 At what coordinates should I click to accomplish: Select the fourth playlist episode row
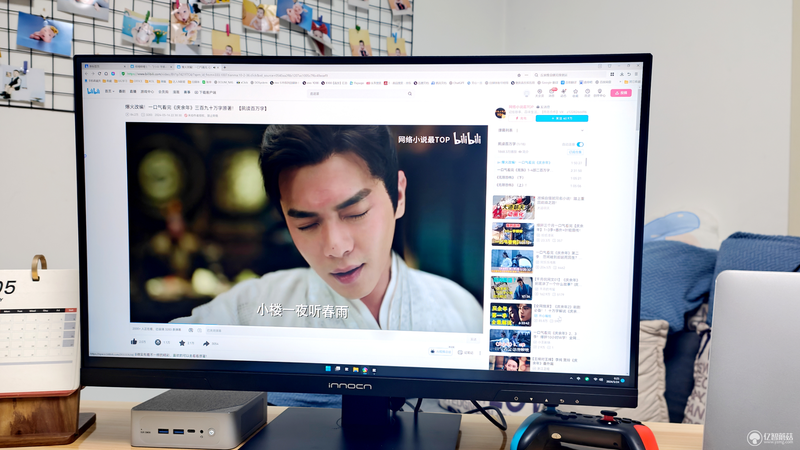(539, 185)
